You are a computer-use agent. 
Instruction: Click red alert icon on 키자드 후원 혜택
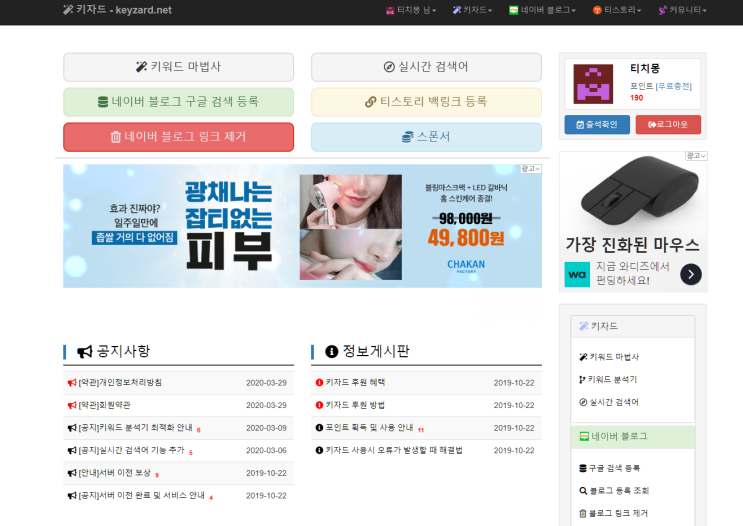point(319,382)
